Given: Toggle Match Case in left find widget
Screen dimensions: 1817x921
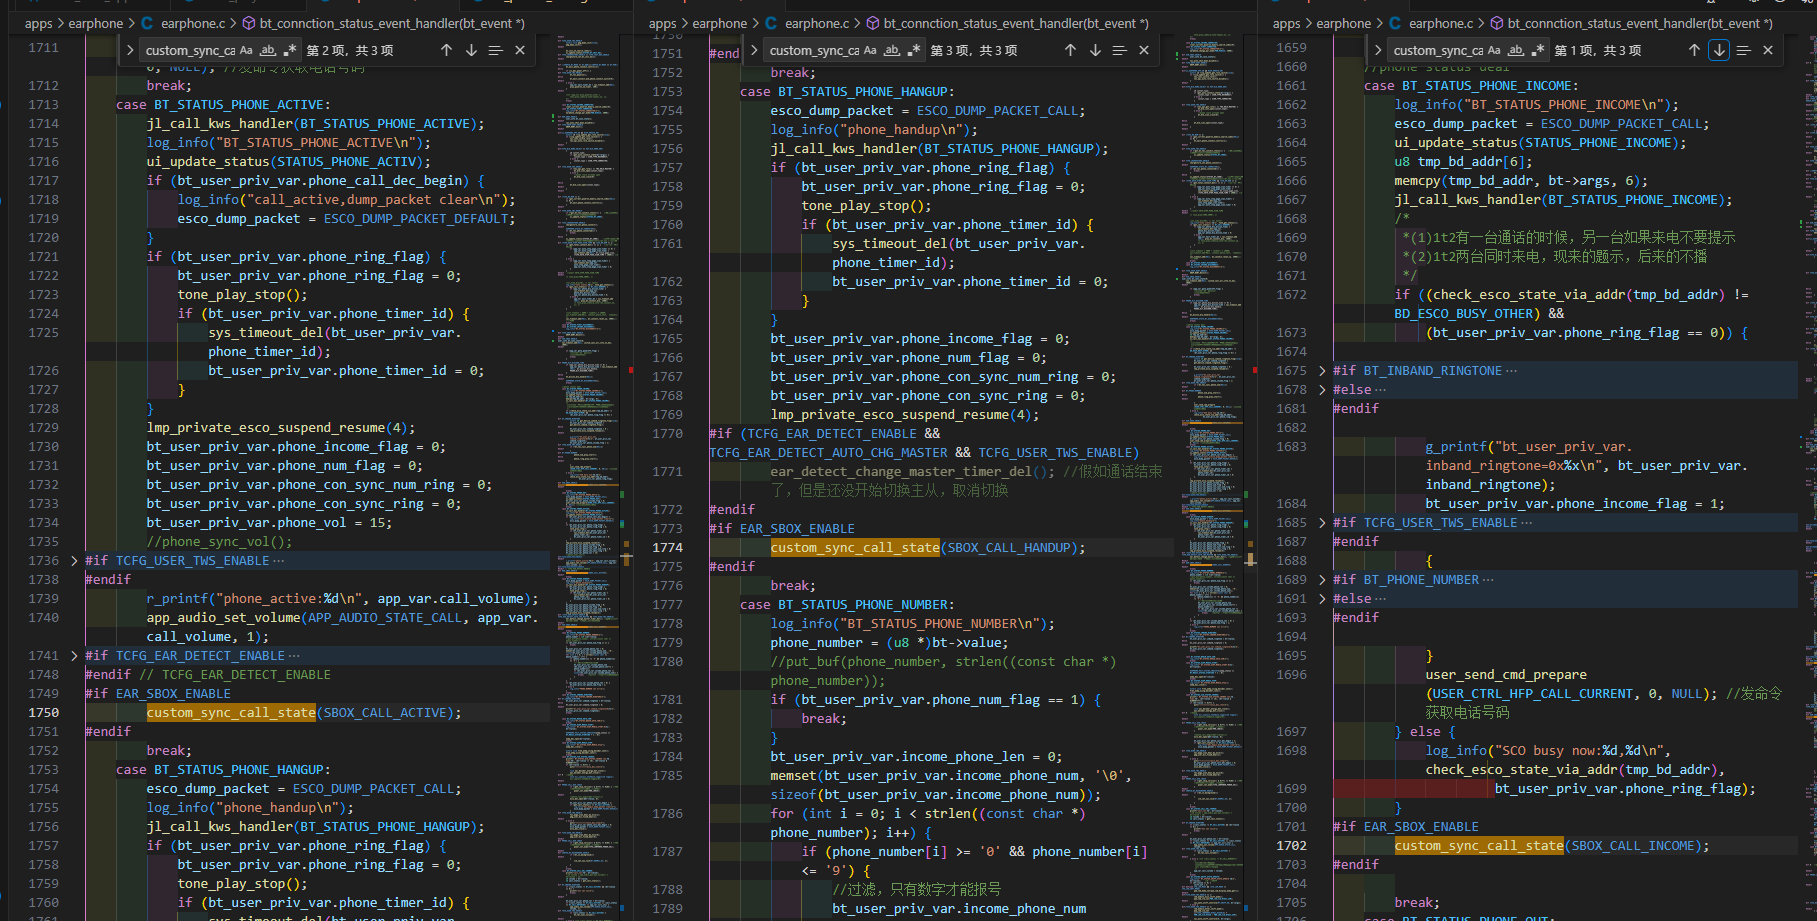Looking at the screenshot, I should click(246, 50).
